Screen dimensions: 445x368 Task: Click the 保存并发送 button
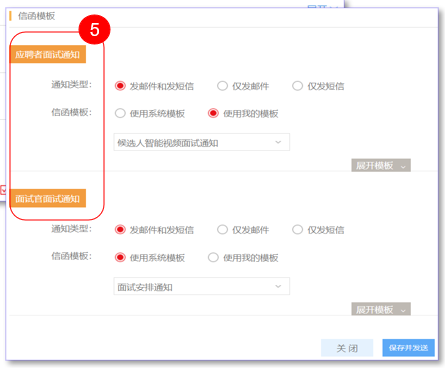[x=408, y=348]
